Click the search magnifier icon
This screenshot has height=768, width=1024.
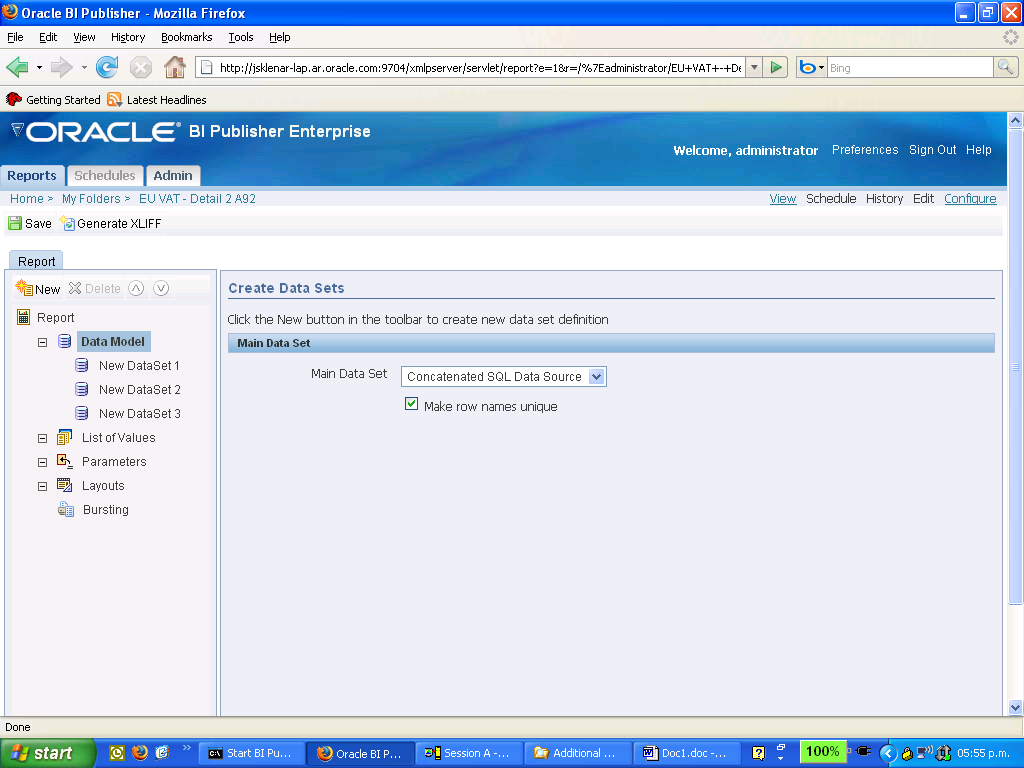pyautogui.click(x=1005, y=67)
